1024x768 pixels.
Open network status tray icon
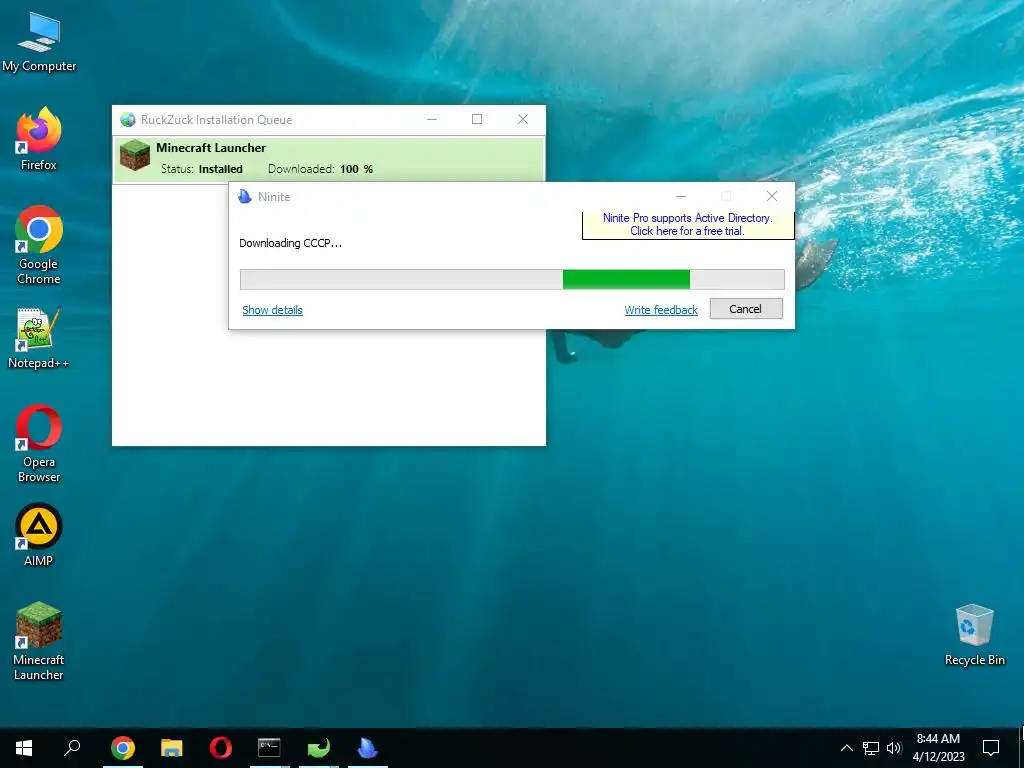click(x=871, y=748)
